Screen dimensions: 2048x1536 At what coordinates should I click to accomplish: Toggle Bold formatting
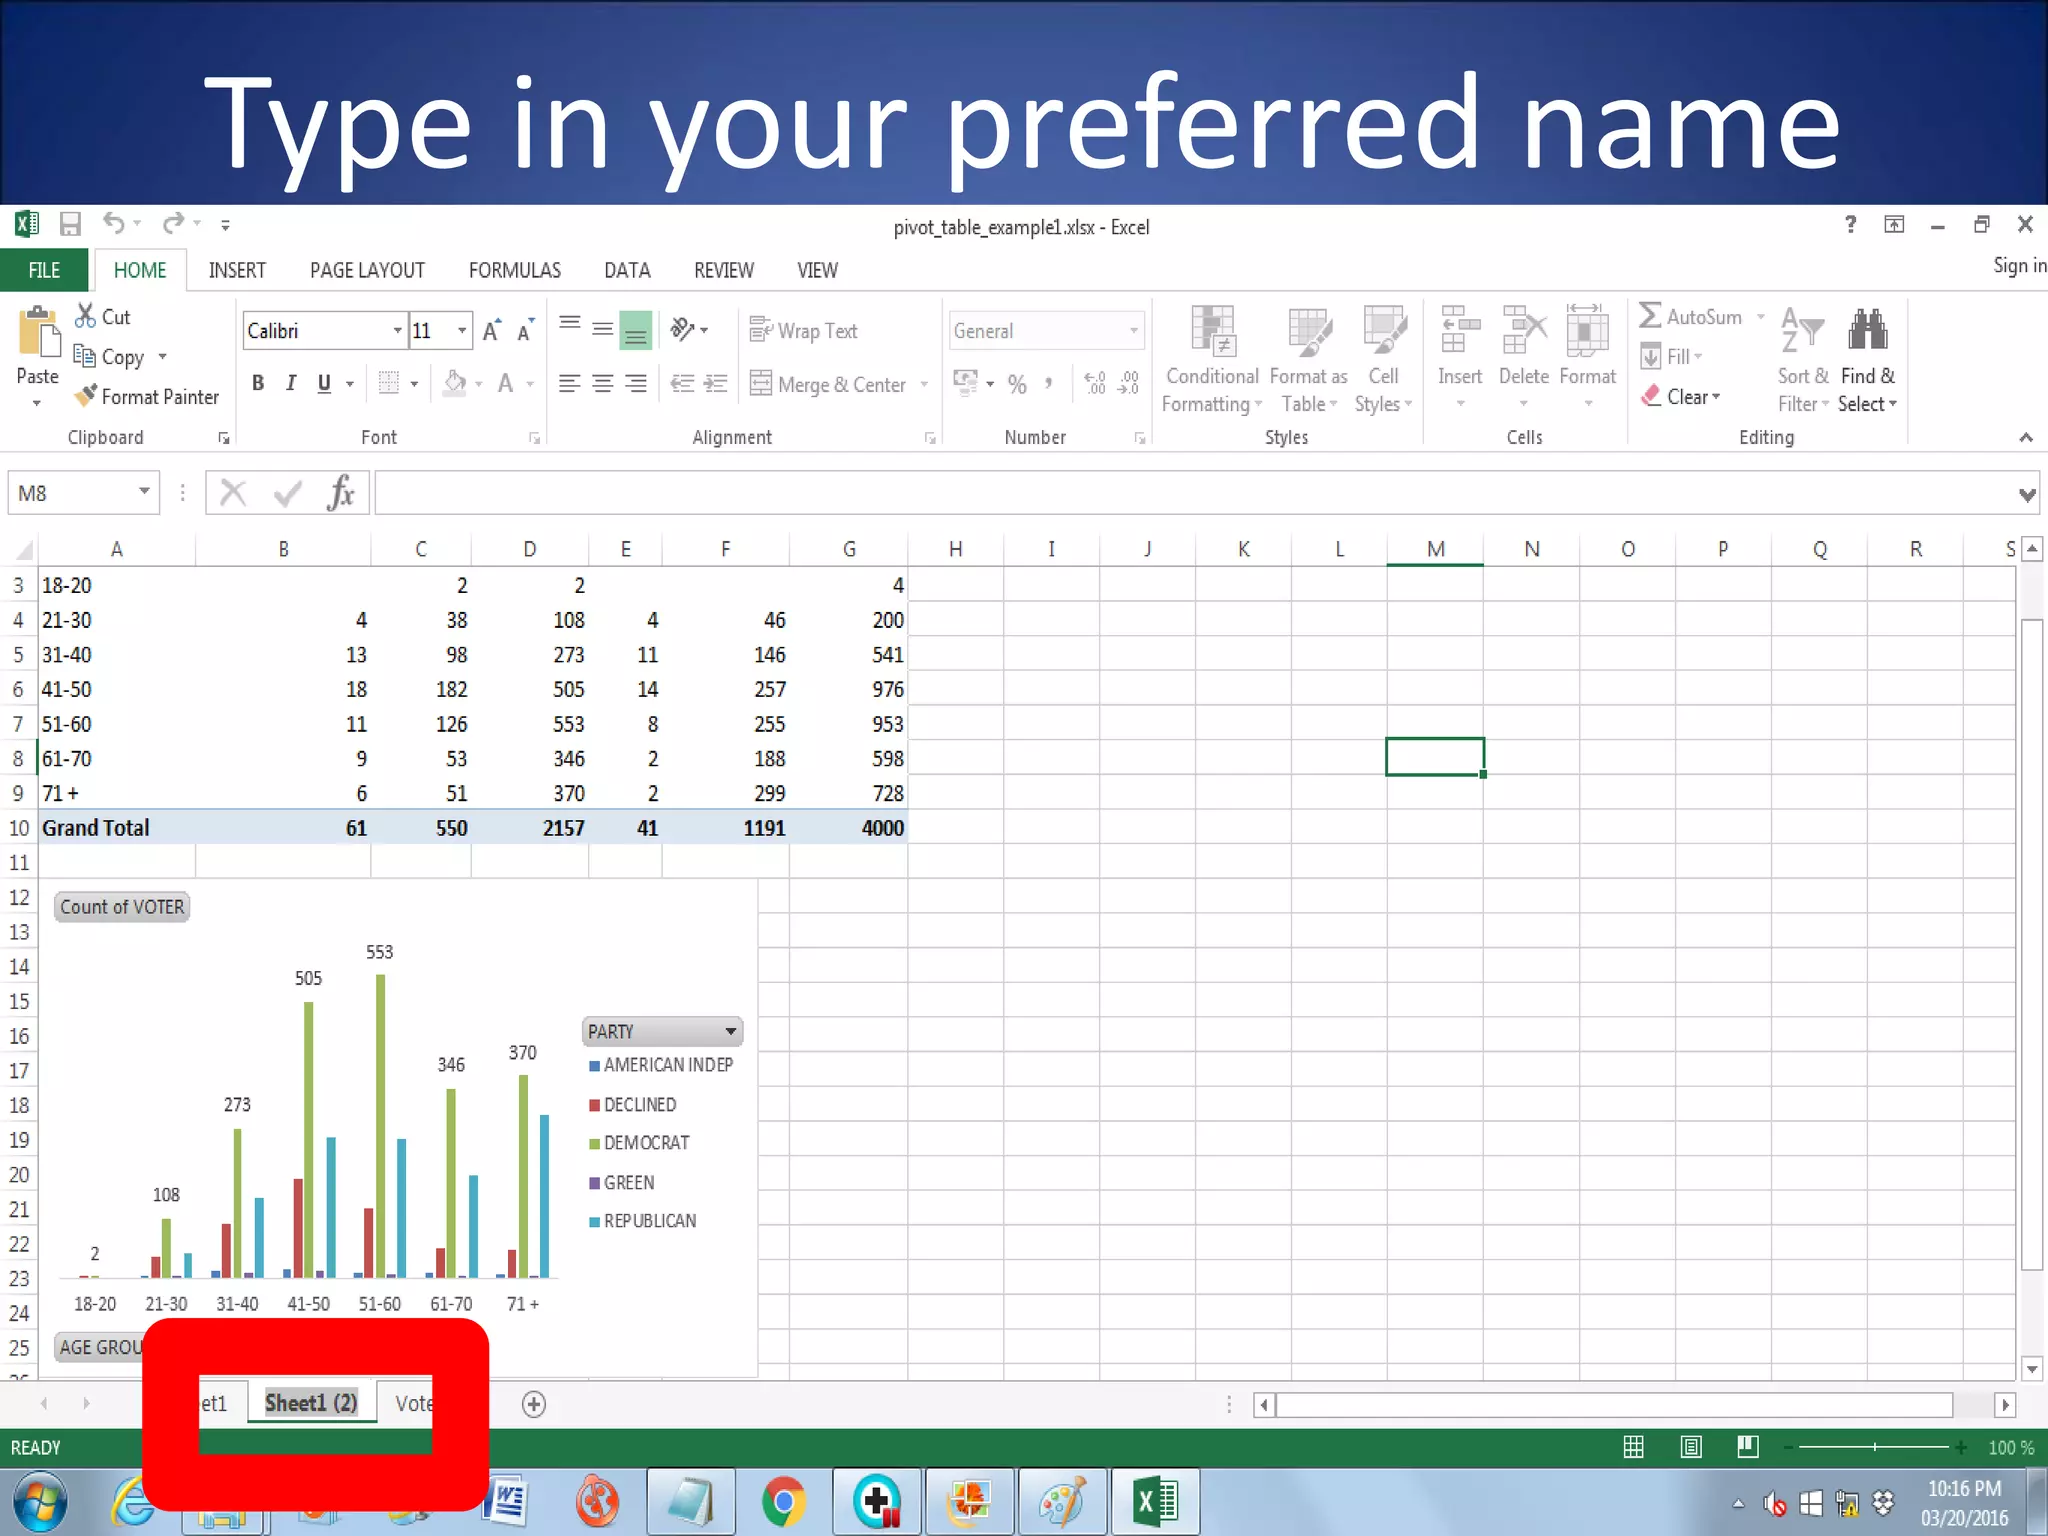258,383
